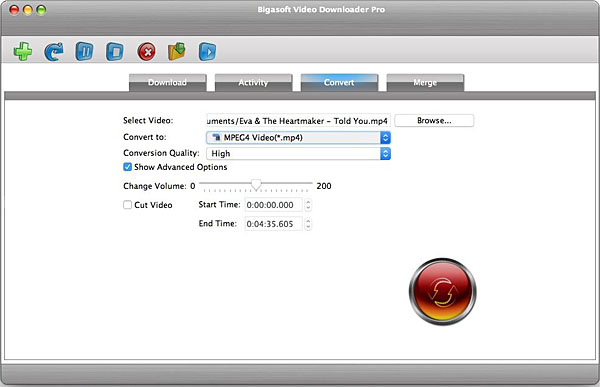The width and height of the screenshot is (600, 387).
Task: Click the blue curved arrow resume icon
Action: [54, 52]
